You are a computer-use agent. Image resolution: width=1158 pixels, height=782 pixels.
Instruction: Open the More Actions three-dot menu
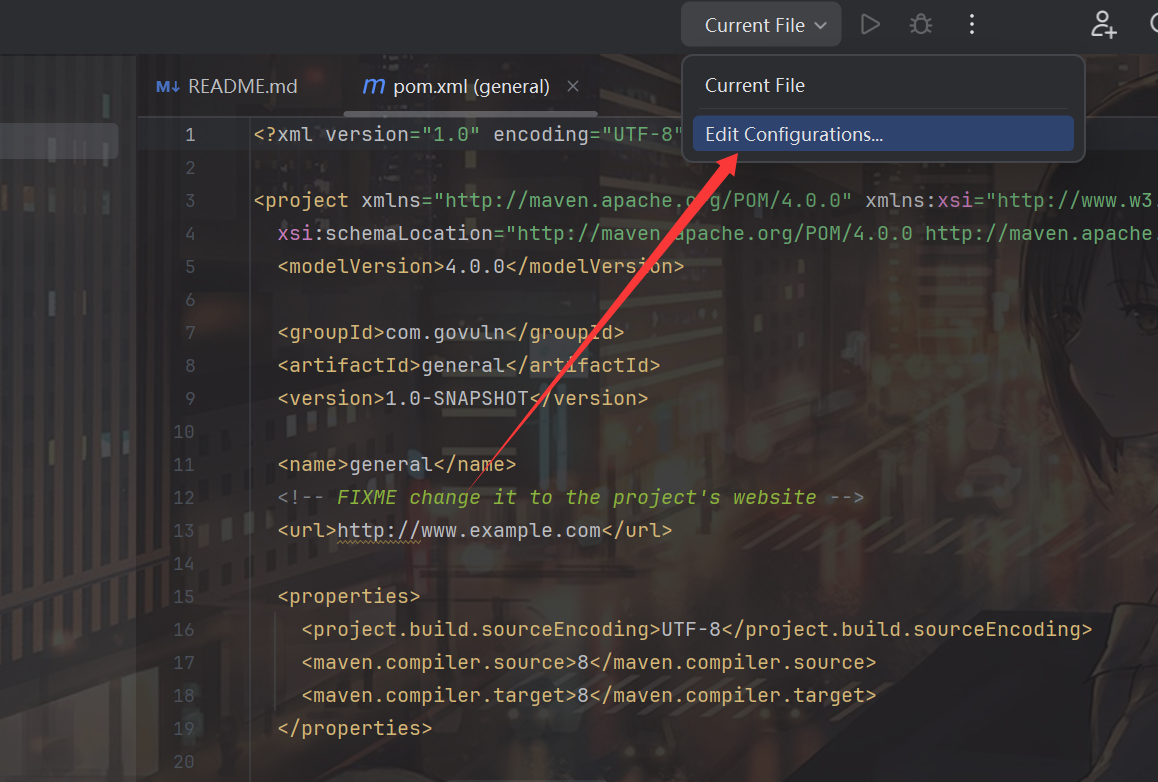pos(971,25)
